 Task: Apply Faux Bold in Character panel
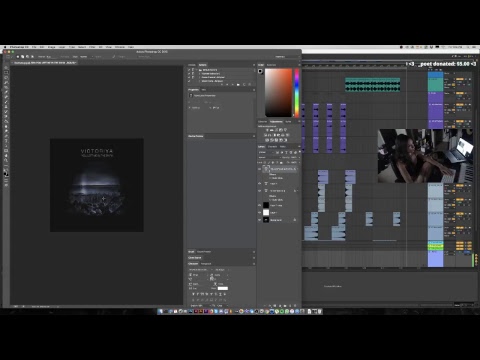(193, 294)
